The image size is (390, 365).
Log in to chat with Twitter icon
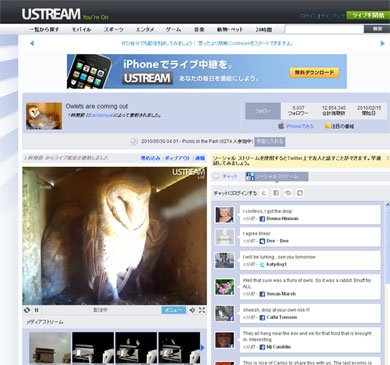click(265, 193)
